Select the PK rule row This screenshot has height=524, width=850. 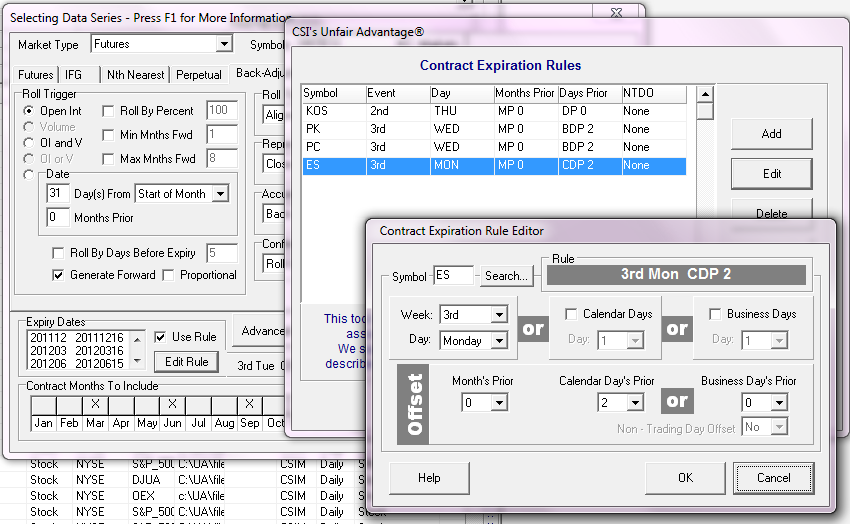(494, 129)
